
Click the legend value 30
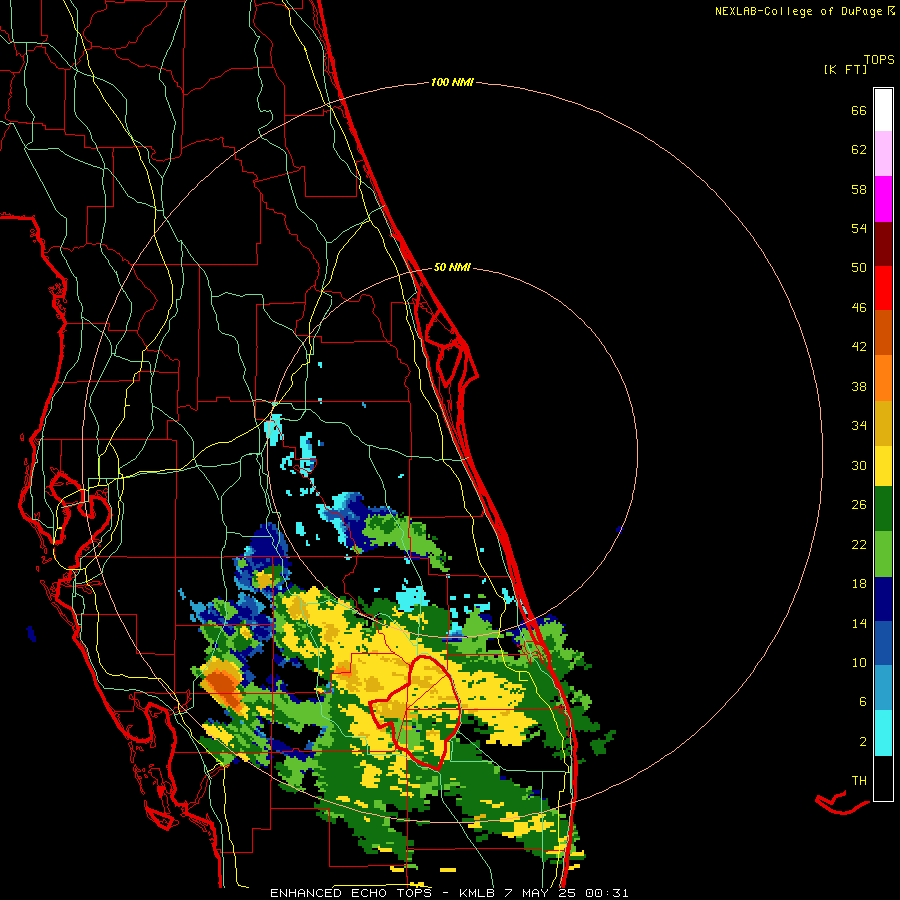859,465
